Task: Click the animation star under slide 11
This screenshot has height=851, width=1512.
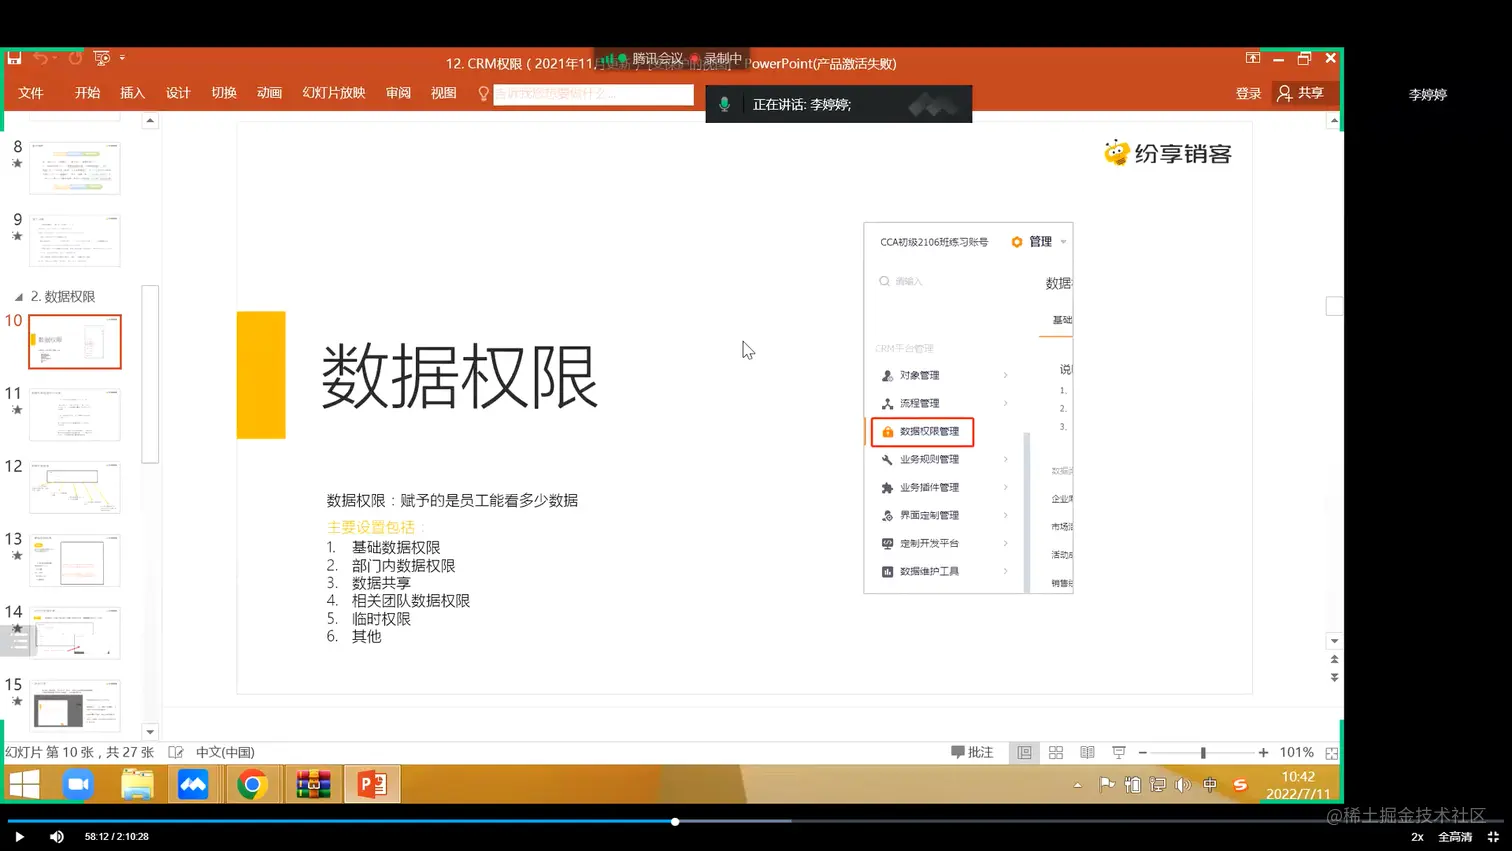Action: click(x=17, y=410)
